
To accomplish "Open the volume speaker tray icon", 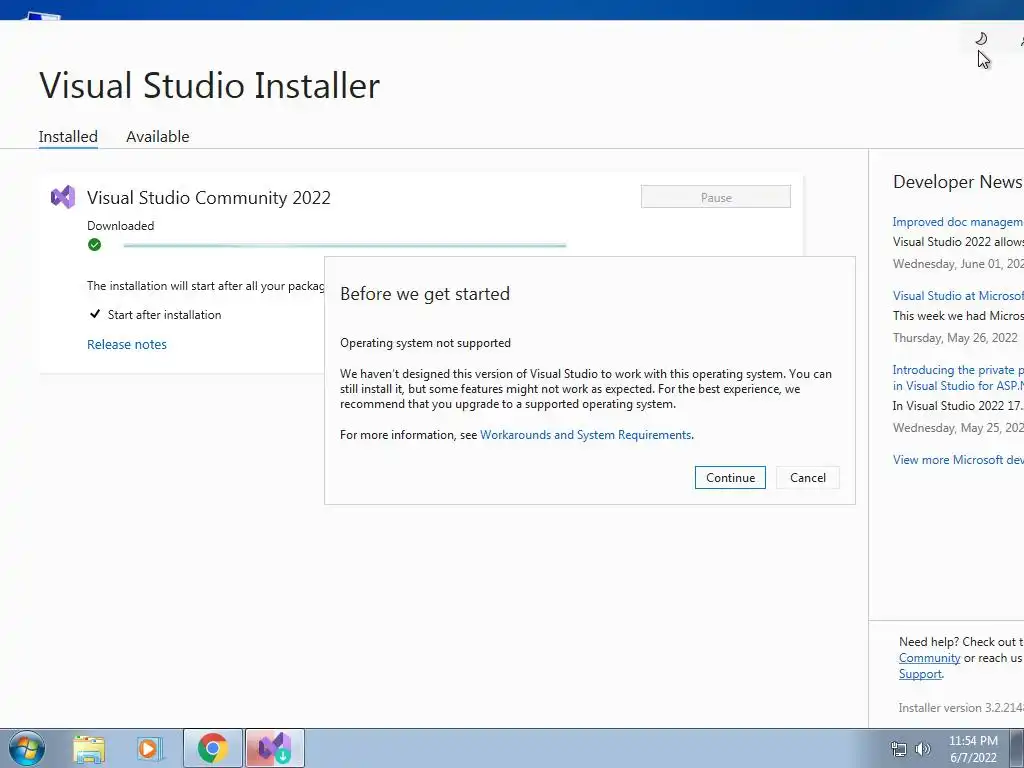I will coord(923,749).
